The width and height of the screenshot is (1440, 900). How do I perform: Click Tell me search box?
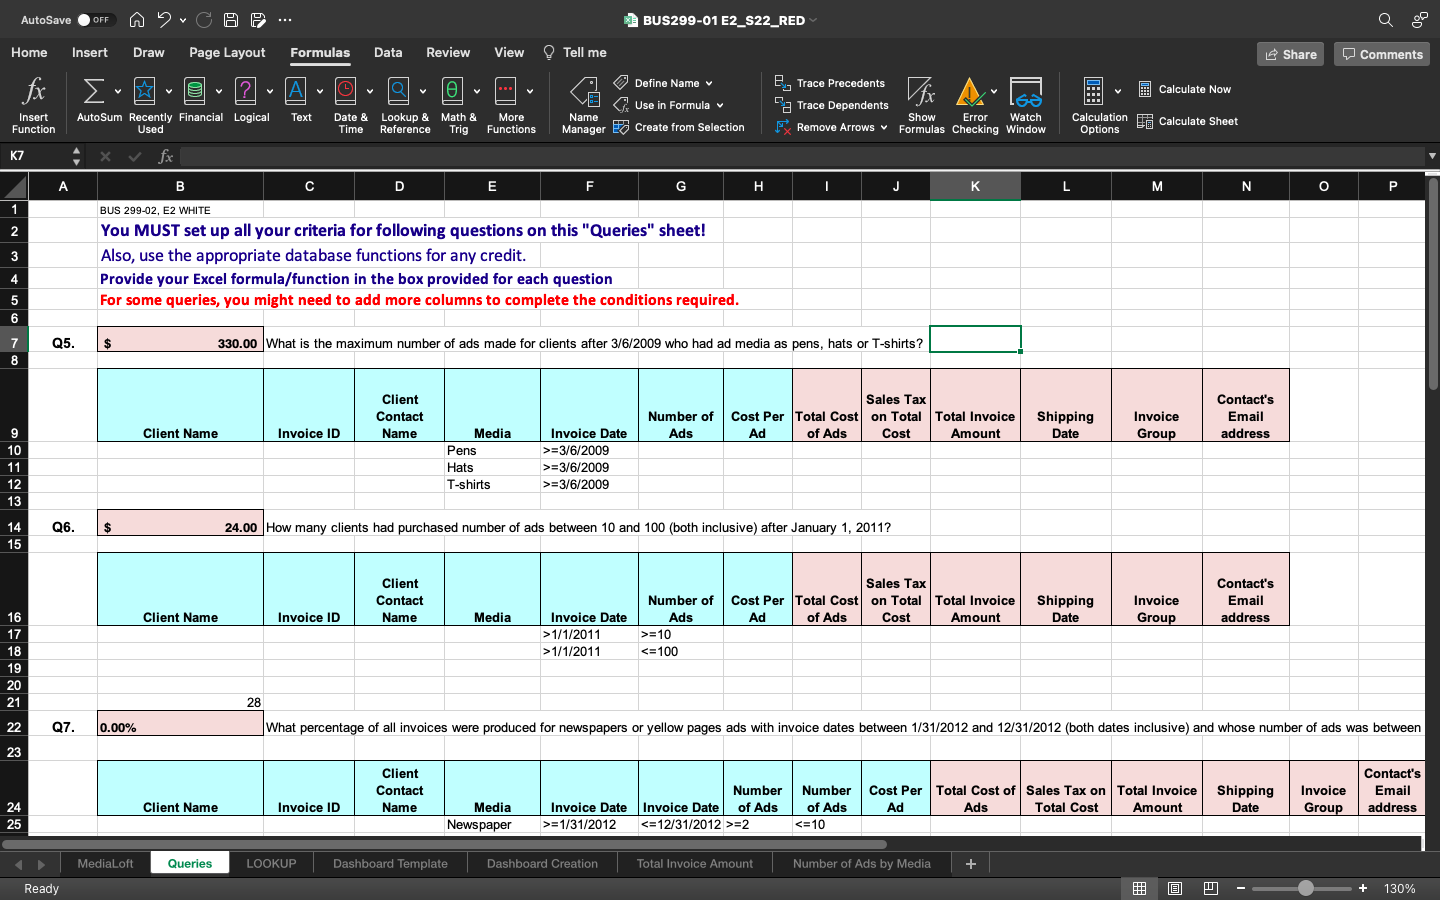point(575,52)
